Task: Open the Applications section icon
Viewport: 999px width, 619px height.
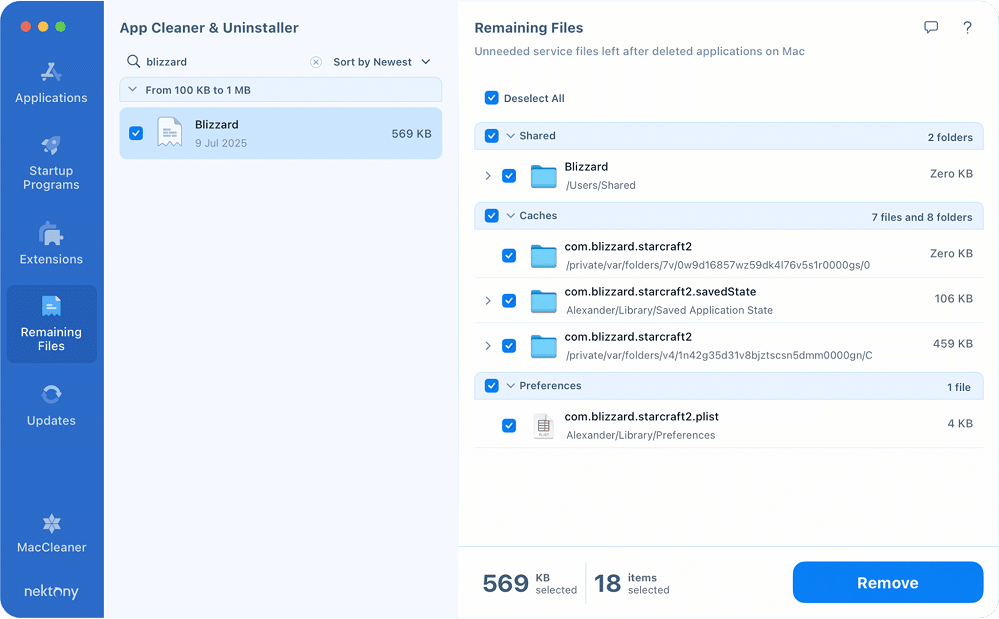Action: [51, 73]
